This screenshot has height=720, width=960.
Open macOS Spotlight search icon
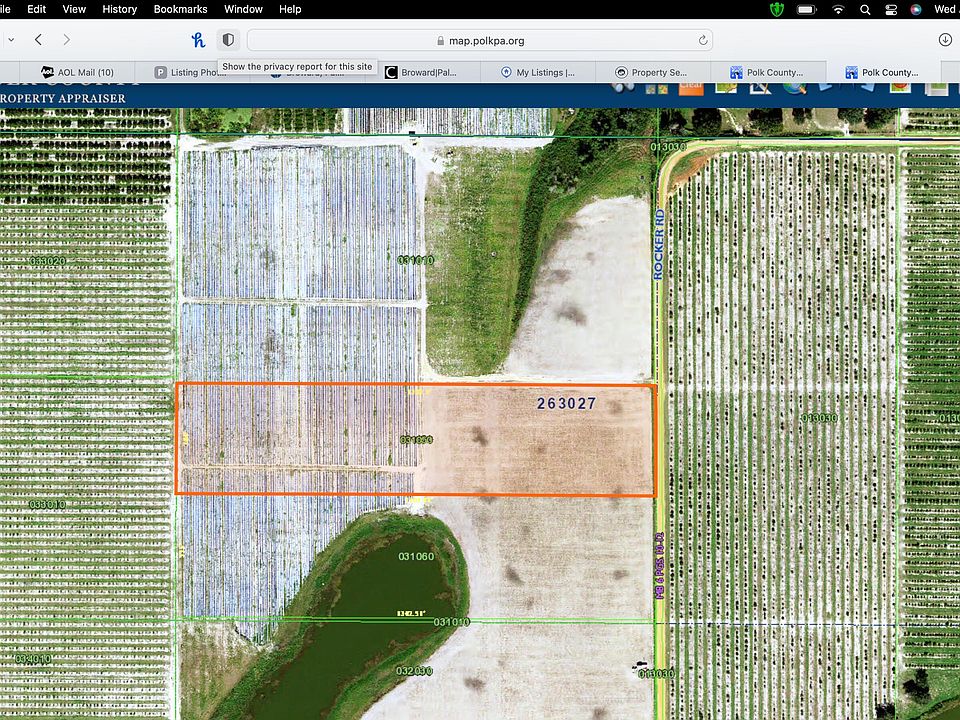(x=865, y=9)
